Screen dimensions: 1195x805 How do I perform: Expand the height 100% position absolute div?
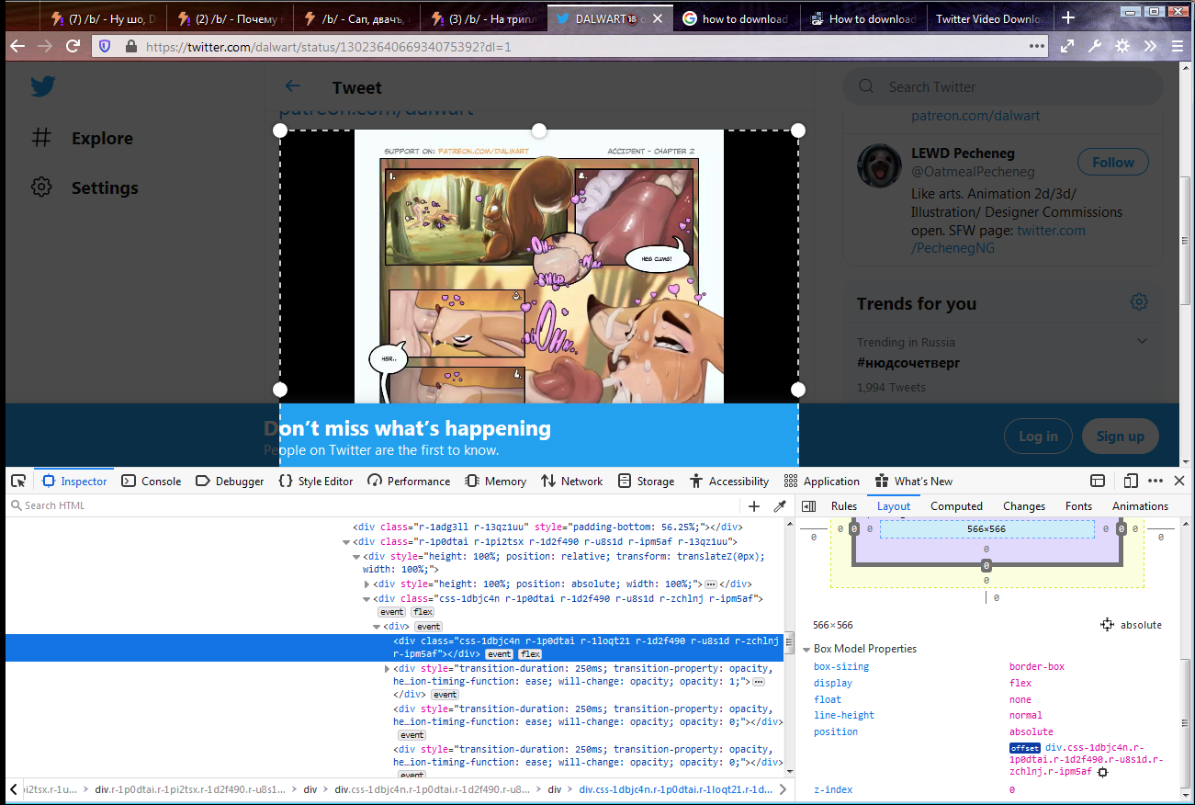(x=367, y=584)
